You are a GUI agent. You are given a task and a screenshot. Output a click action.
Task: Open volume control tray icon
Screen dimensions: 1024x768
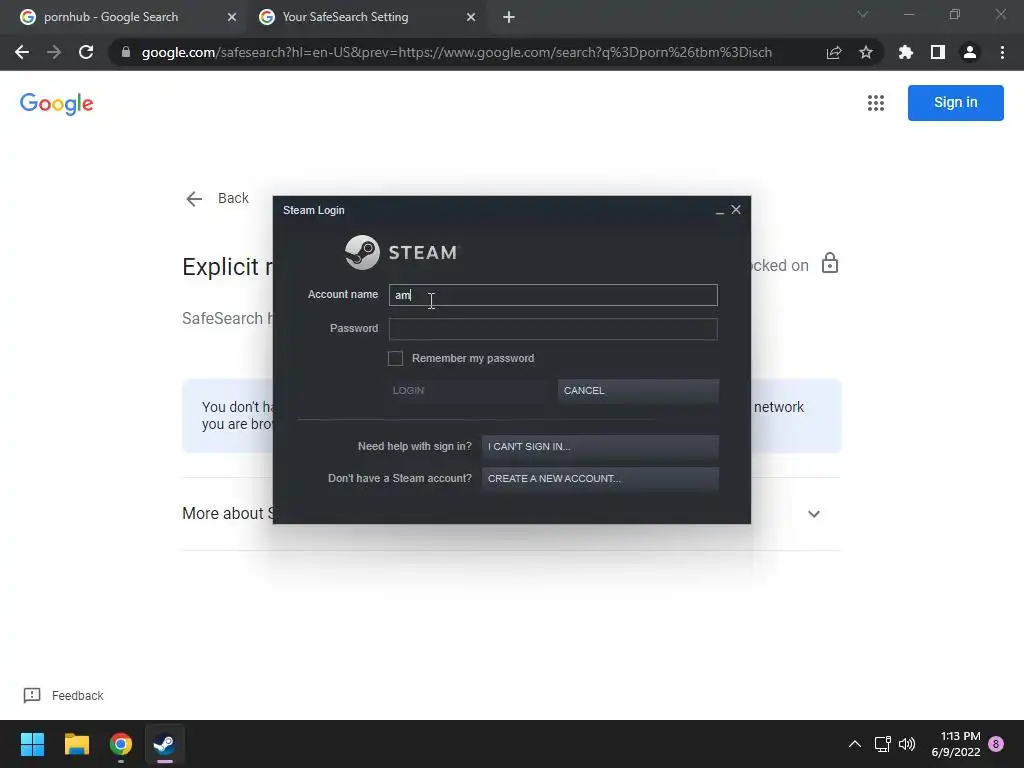[907, 744]
